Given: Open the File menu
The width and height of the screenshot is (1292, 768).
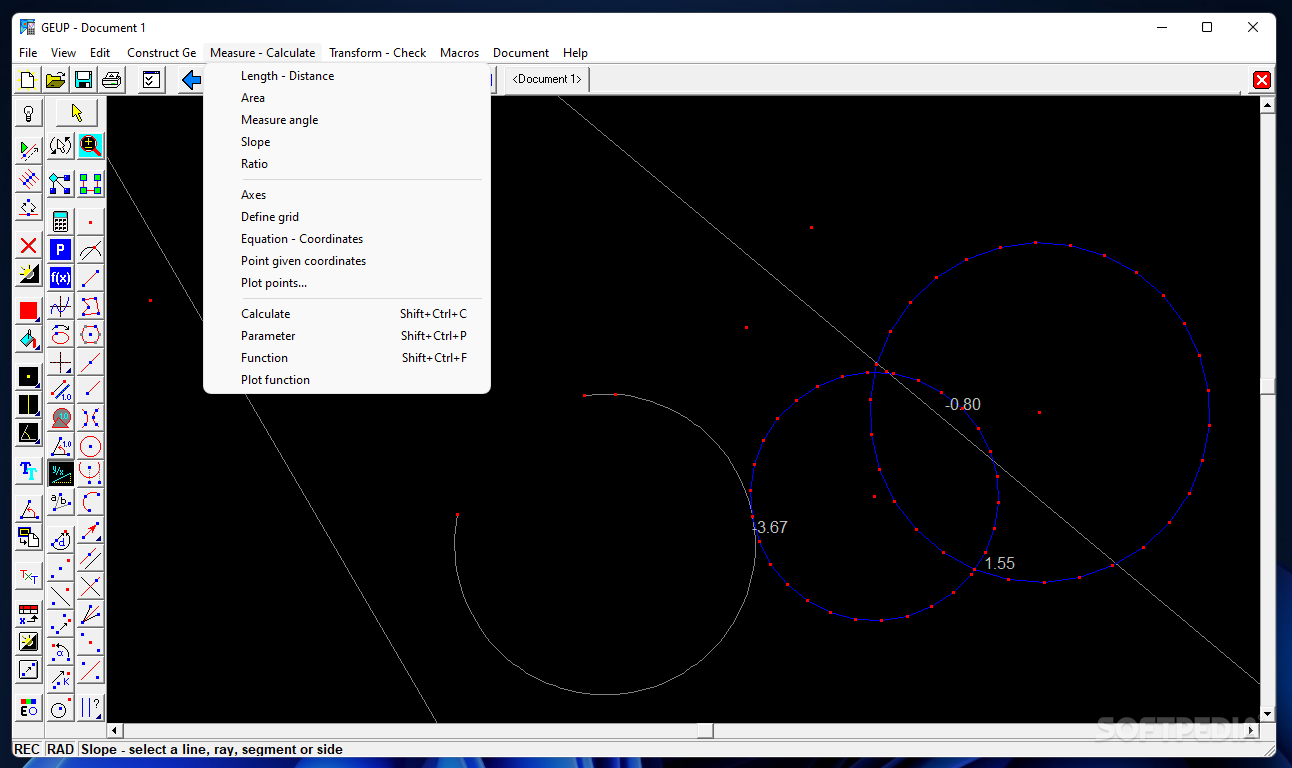Looking at the screenshot, I should pos(28,53).
